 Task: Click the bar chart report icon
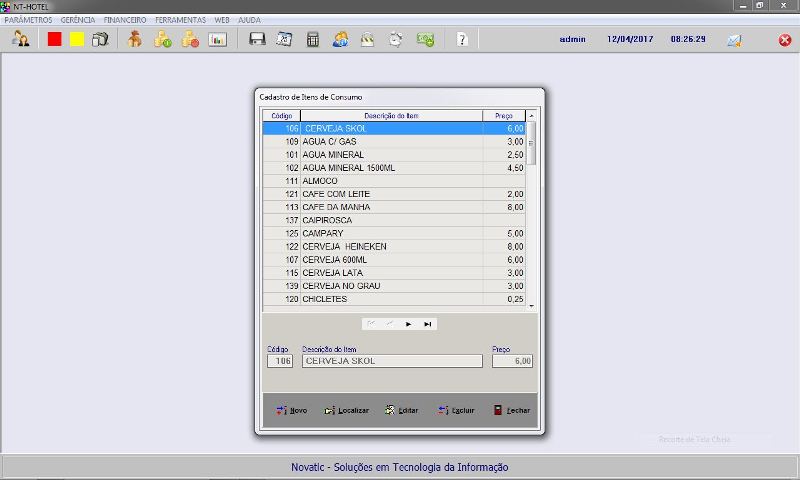click(218, 39)
